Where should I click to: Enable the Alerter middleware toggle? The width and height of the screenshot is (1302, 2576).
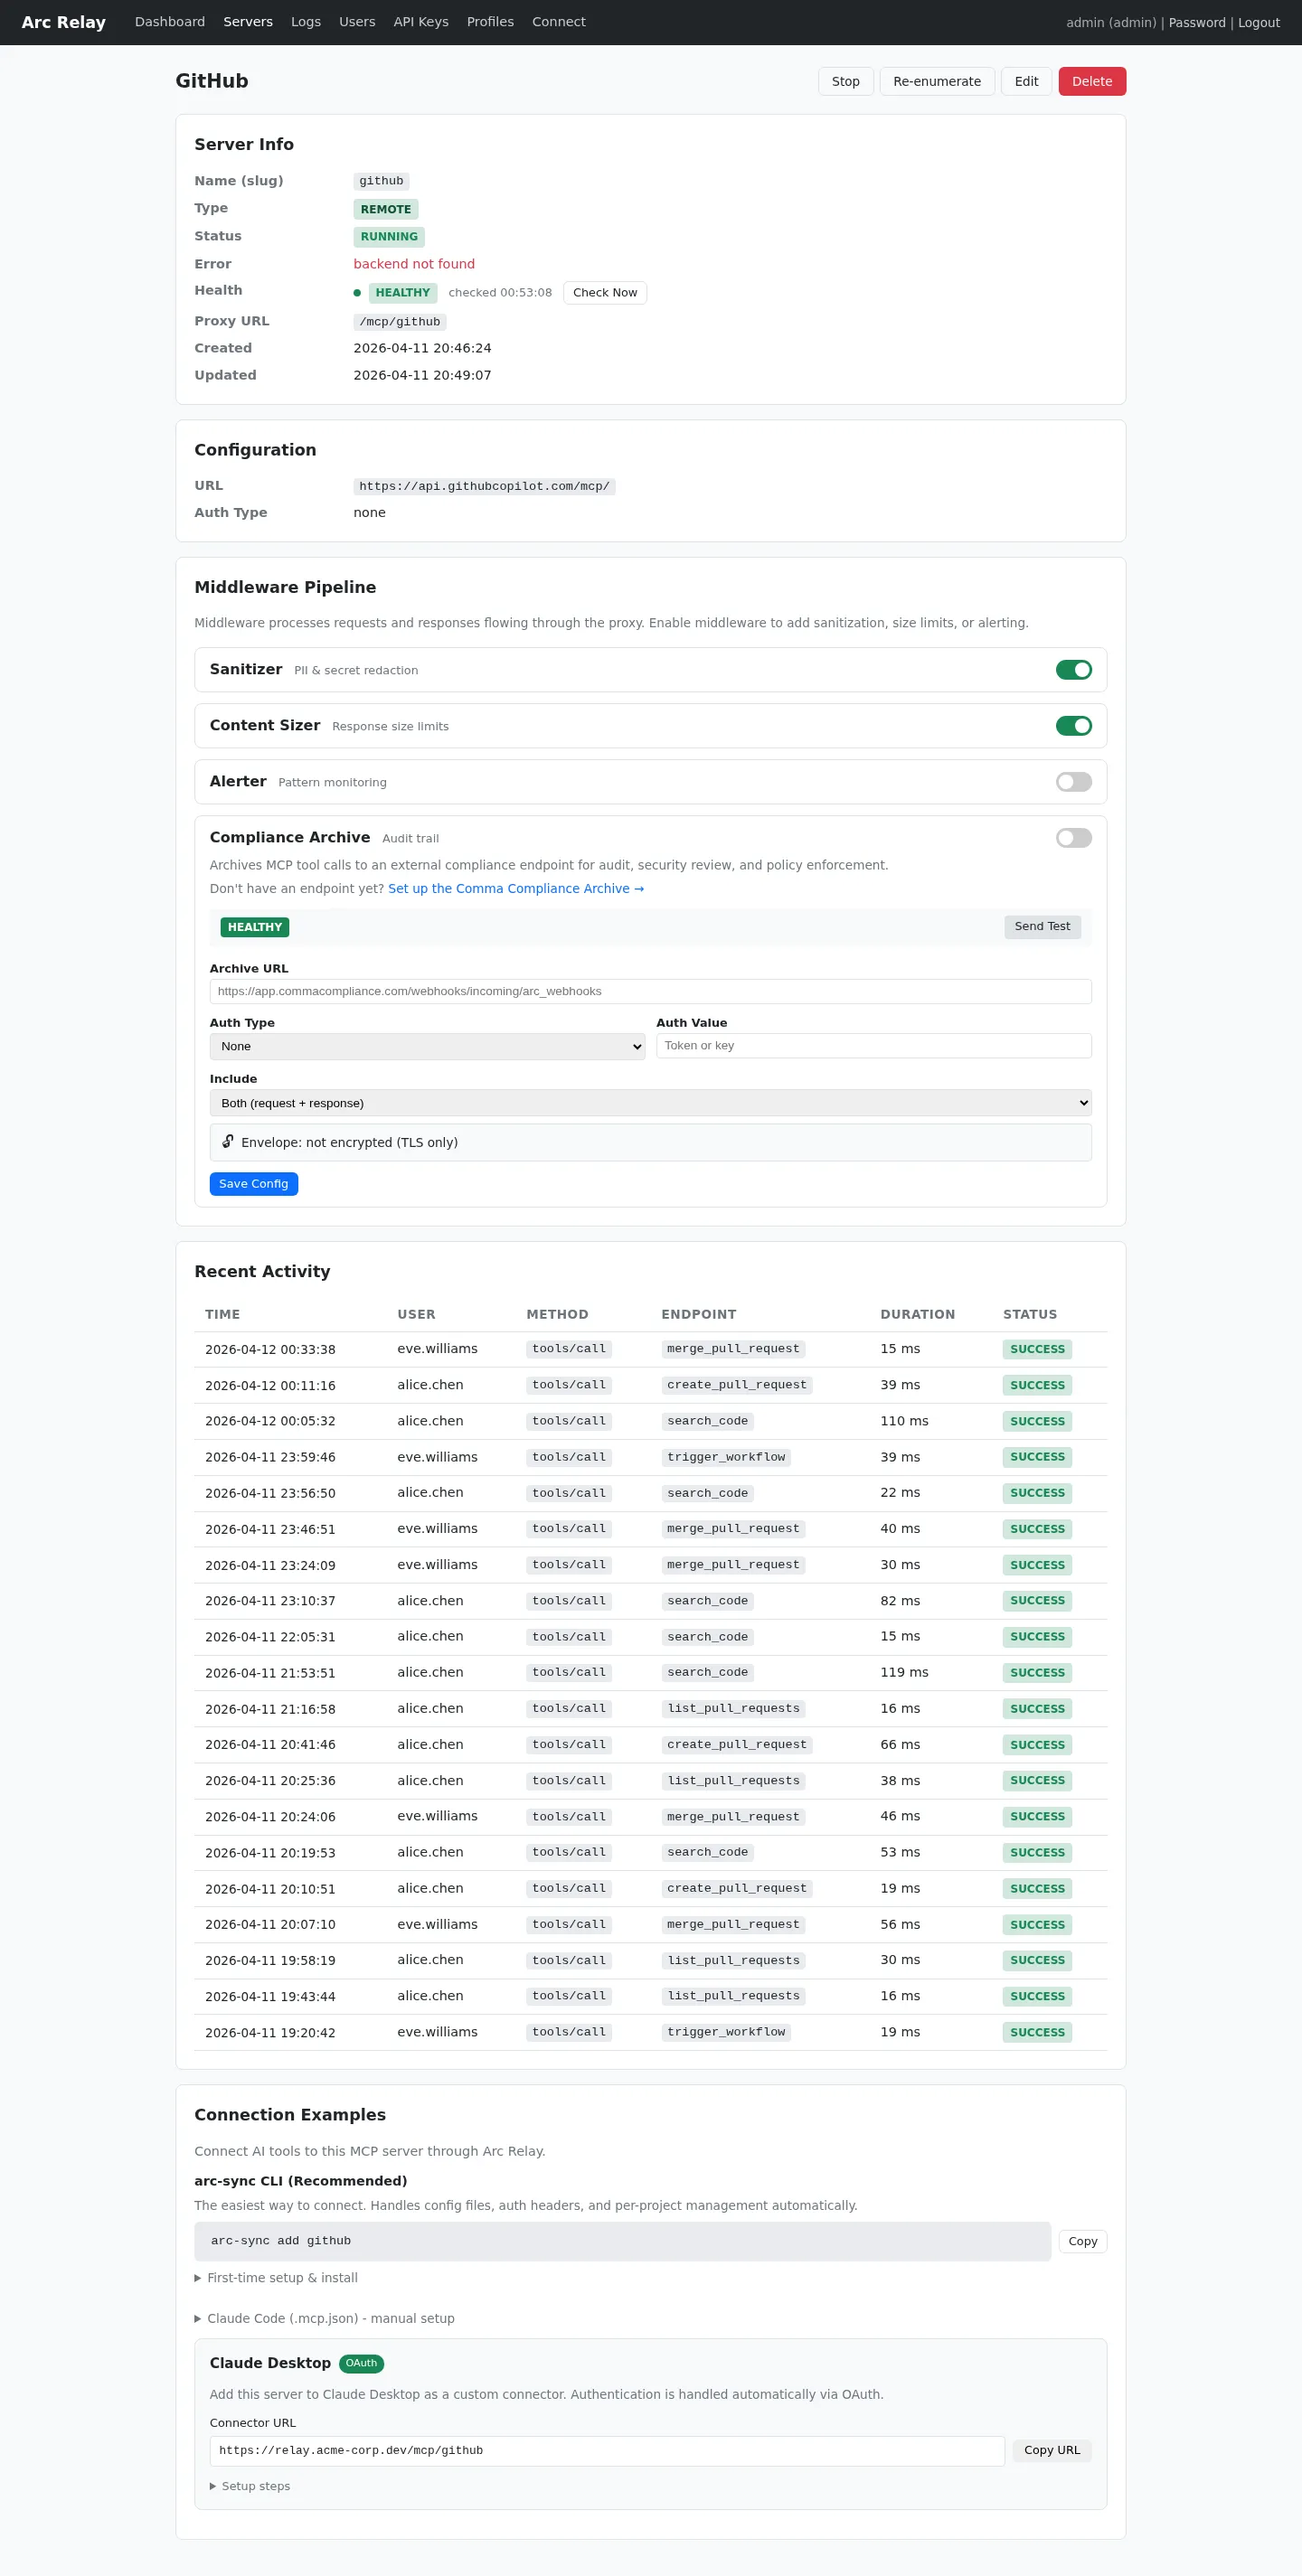click(1074, 782)
